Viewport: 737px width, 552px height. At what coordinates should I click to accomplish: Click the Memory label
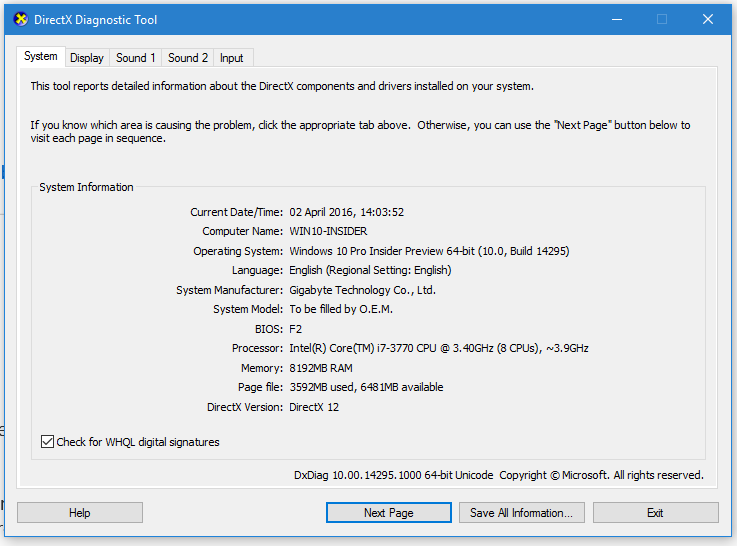pos(262,368)
